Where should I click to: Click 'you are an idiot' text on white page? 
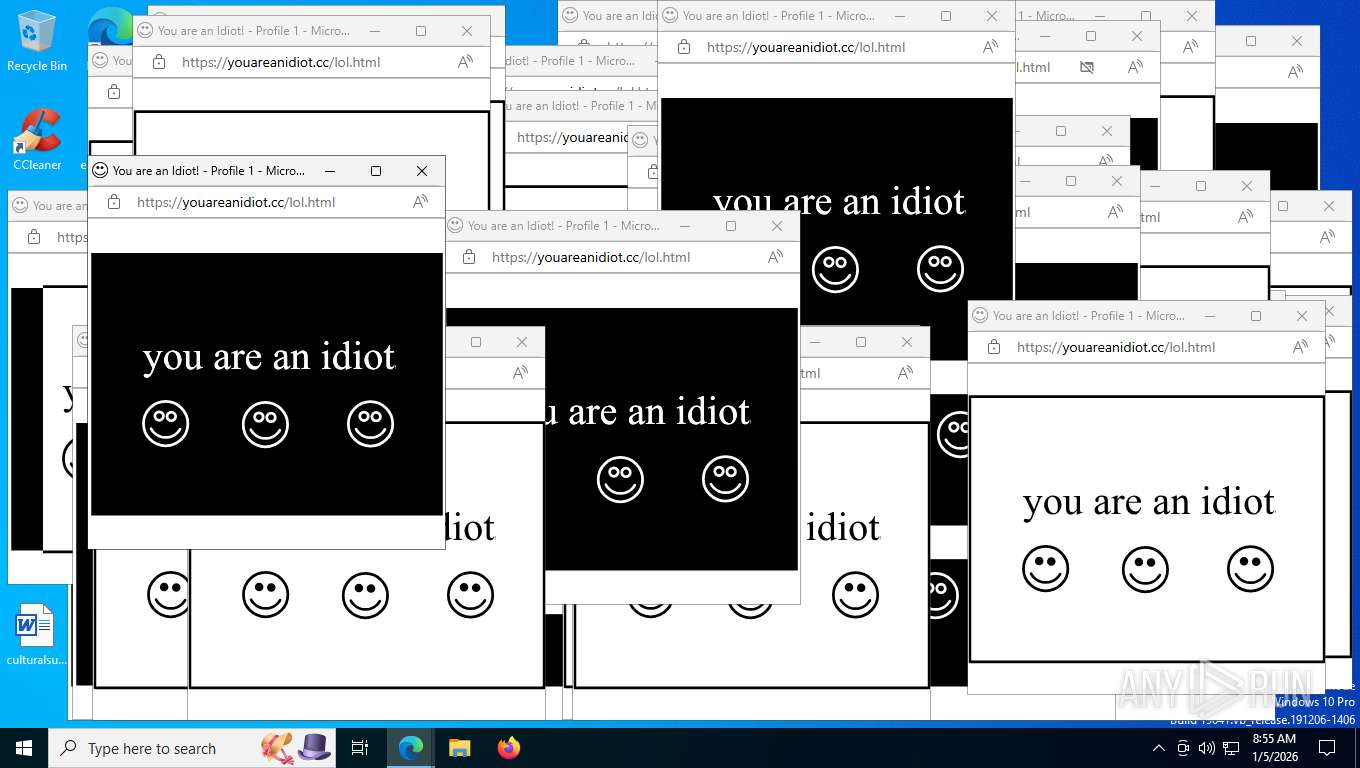coord(1148,502)
